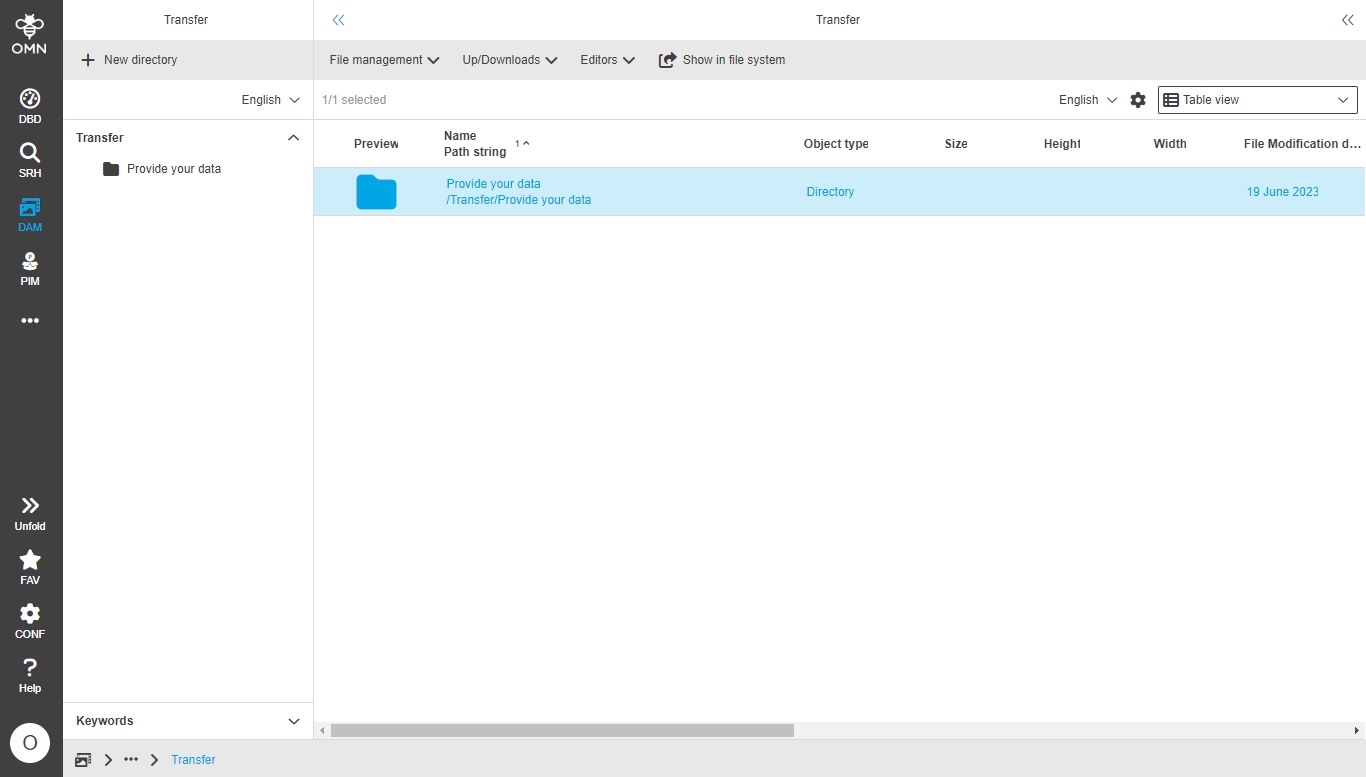Image resolution: width=1366 pixels, height=777 pixels.
Task: Click the horizontal scrollbar thumb
Action: [x=562, y=731]
